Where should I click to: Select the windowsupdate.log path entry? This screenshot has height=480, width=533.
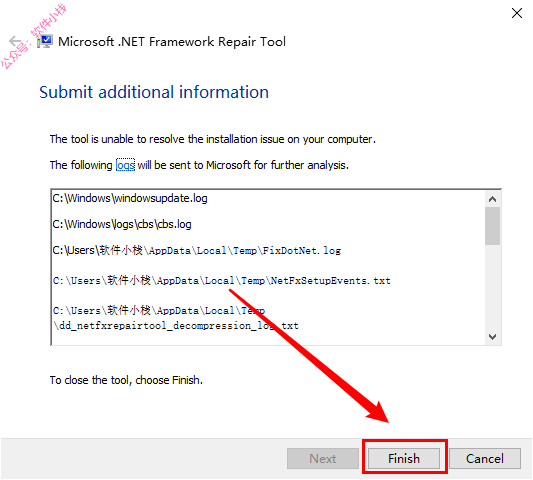tap(130, 198)
